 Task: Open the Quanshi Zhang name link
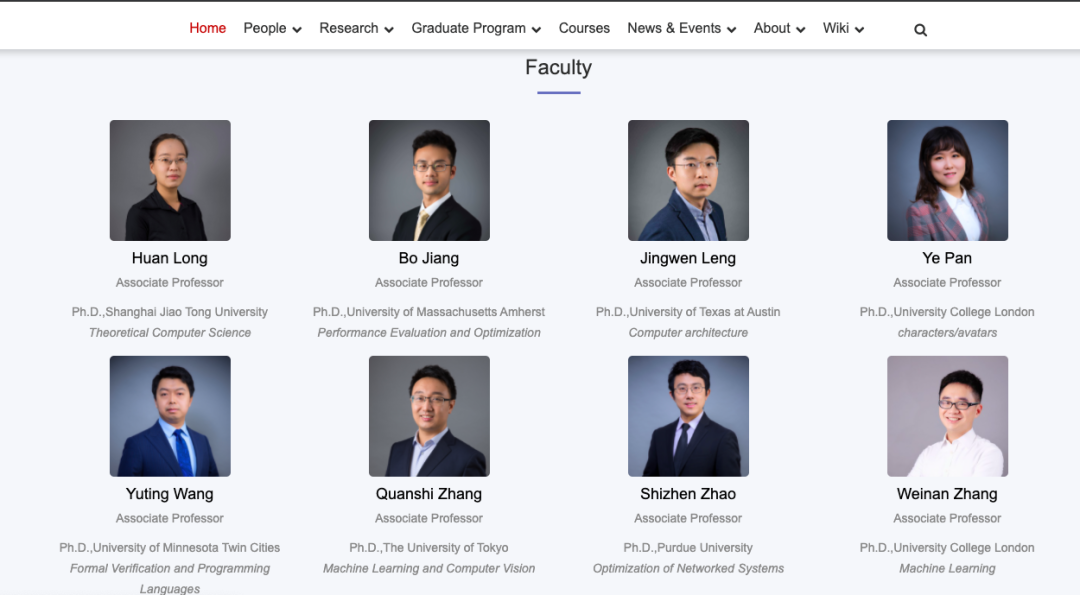point(428,494)
